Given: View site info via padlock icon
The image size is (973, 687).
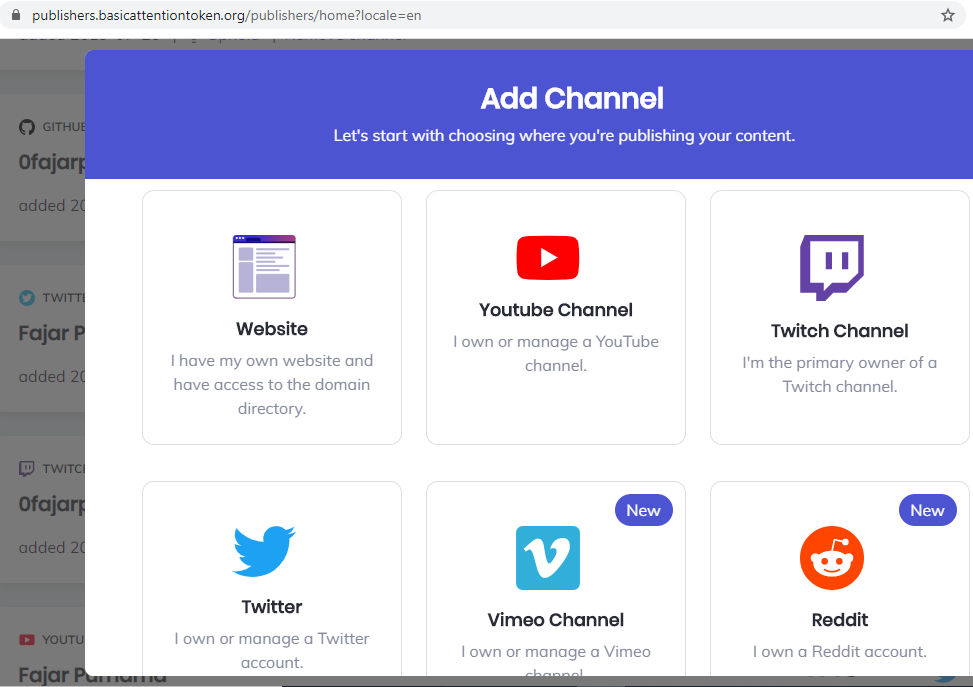Looking at the screenshot, I should click(x=16, y=15).
